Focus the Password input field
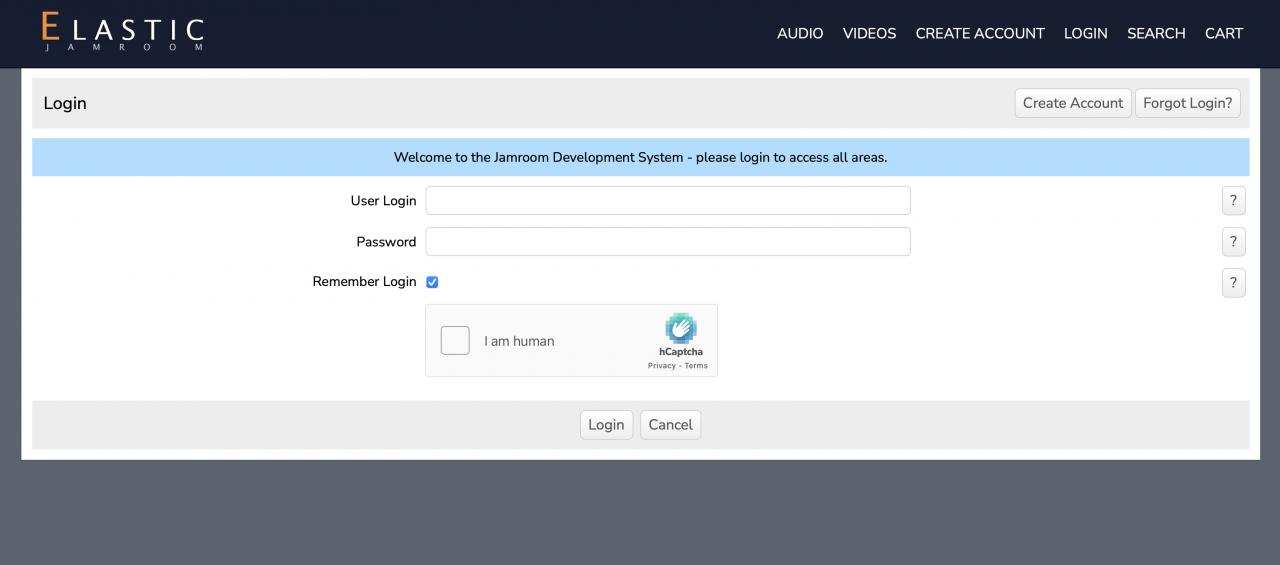This screenshot has height=565, width=1280. (668, 241)
